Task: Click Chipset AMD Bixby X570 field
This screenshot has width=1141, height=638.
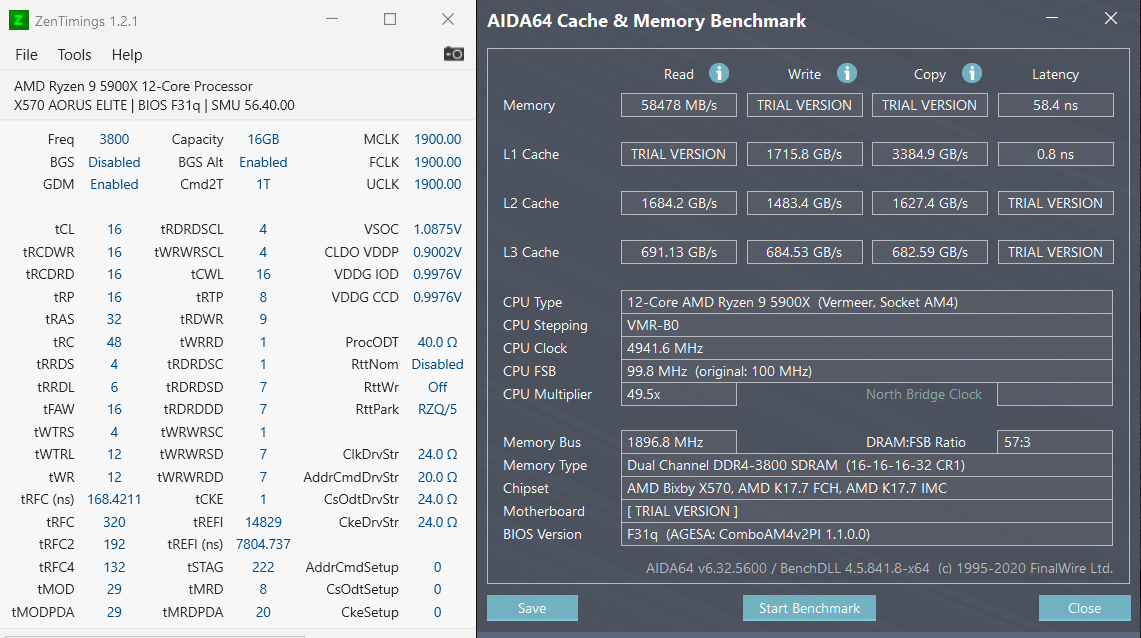Action: (866, 488)
